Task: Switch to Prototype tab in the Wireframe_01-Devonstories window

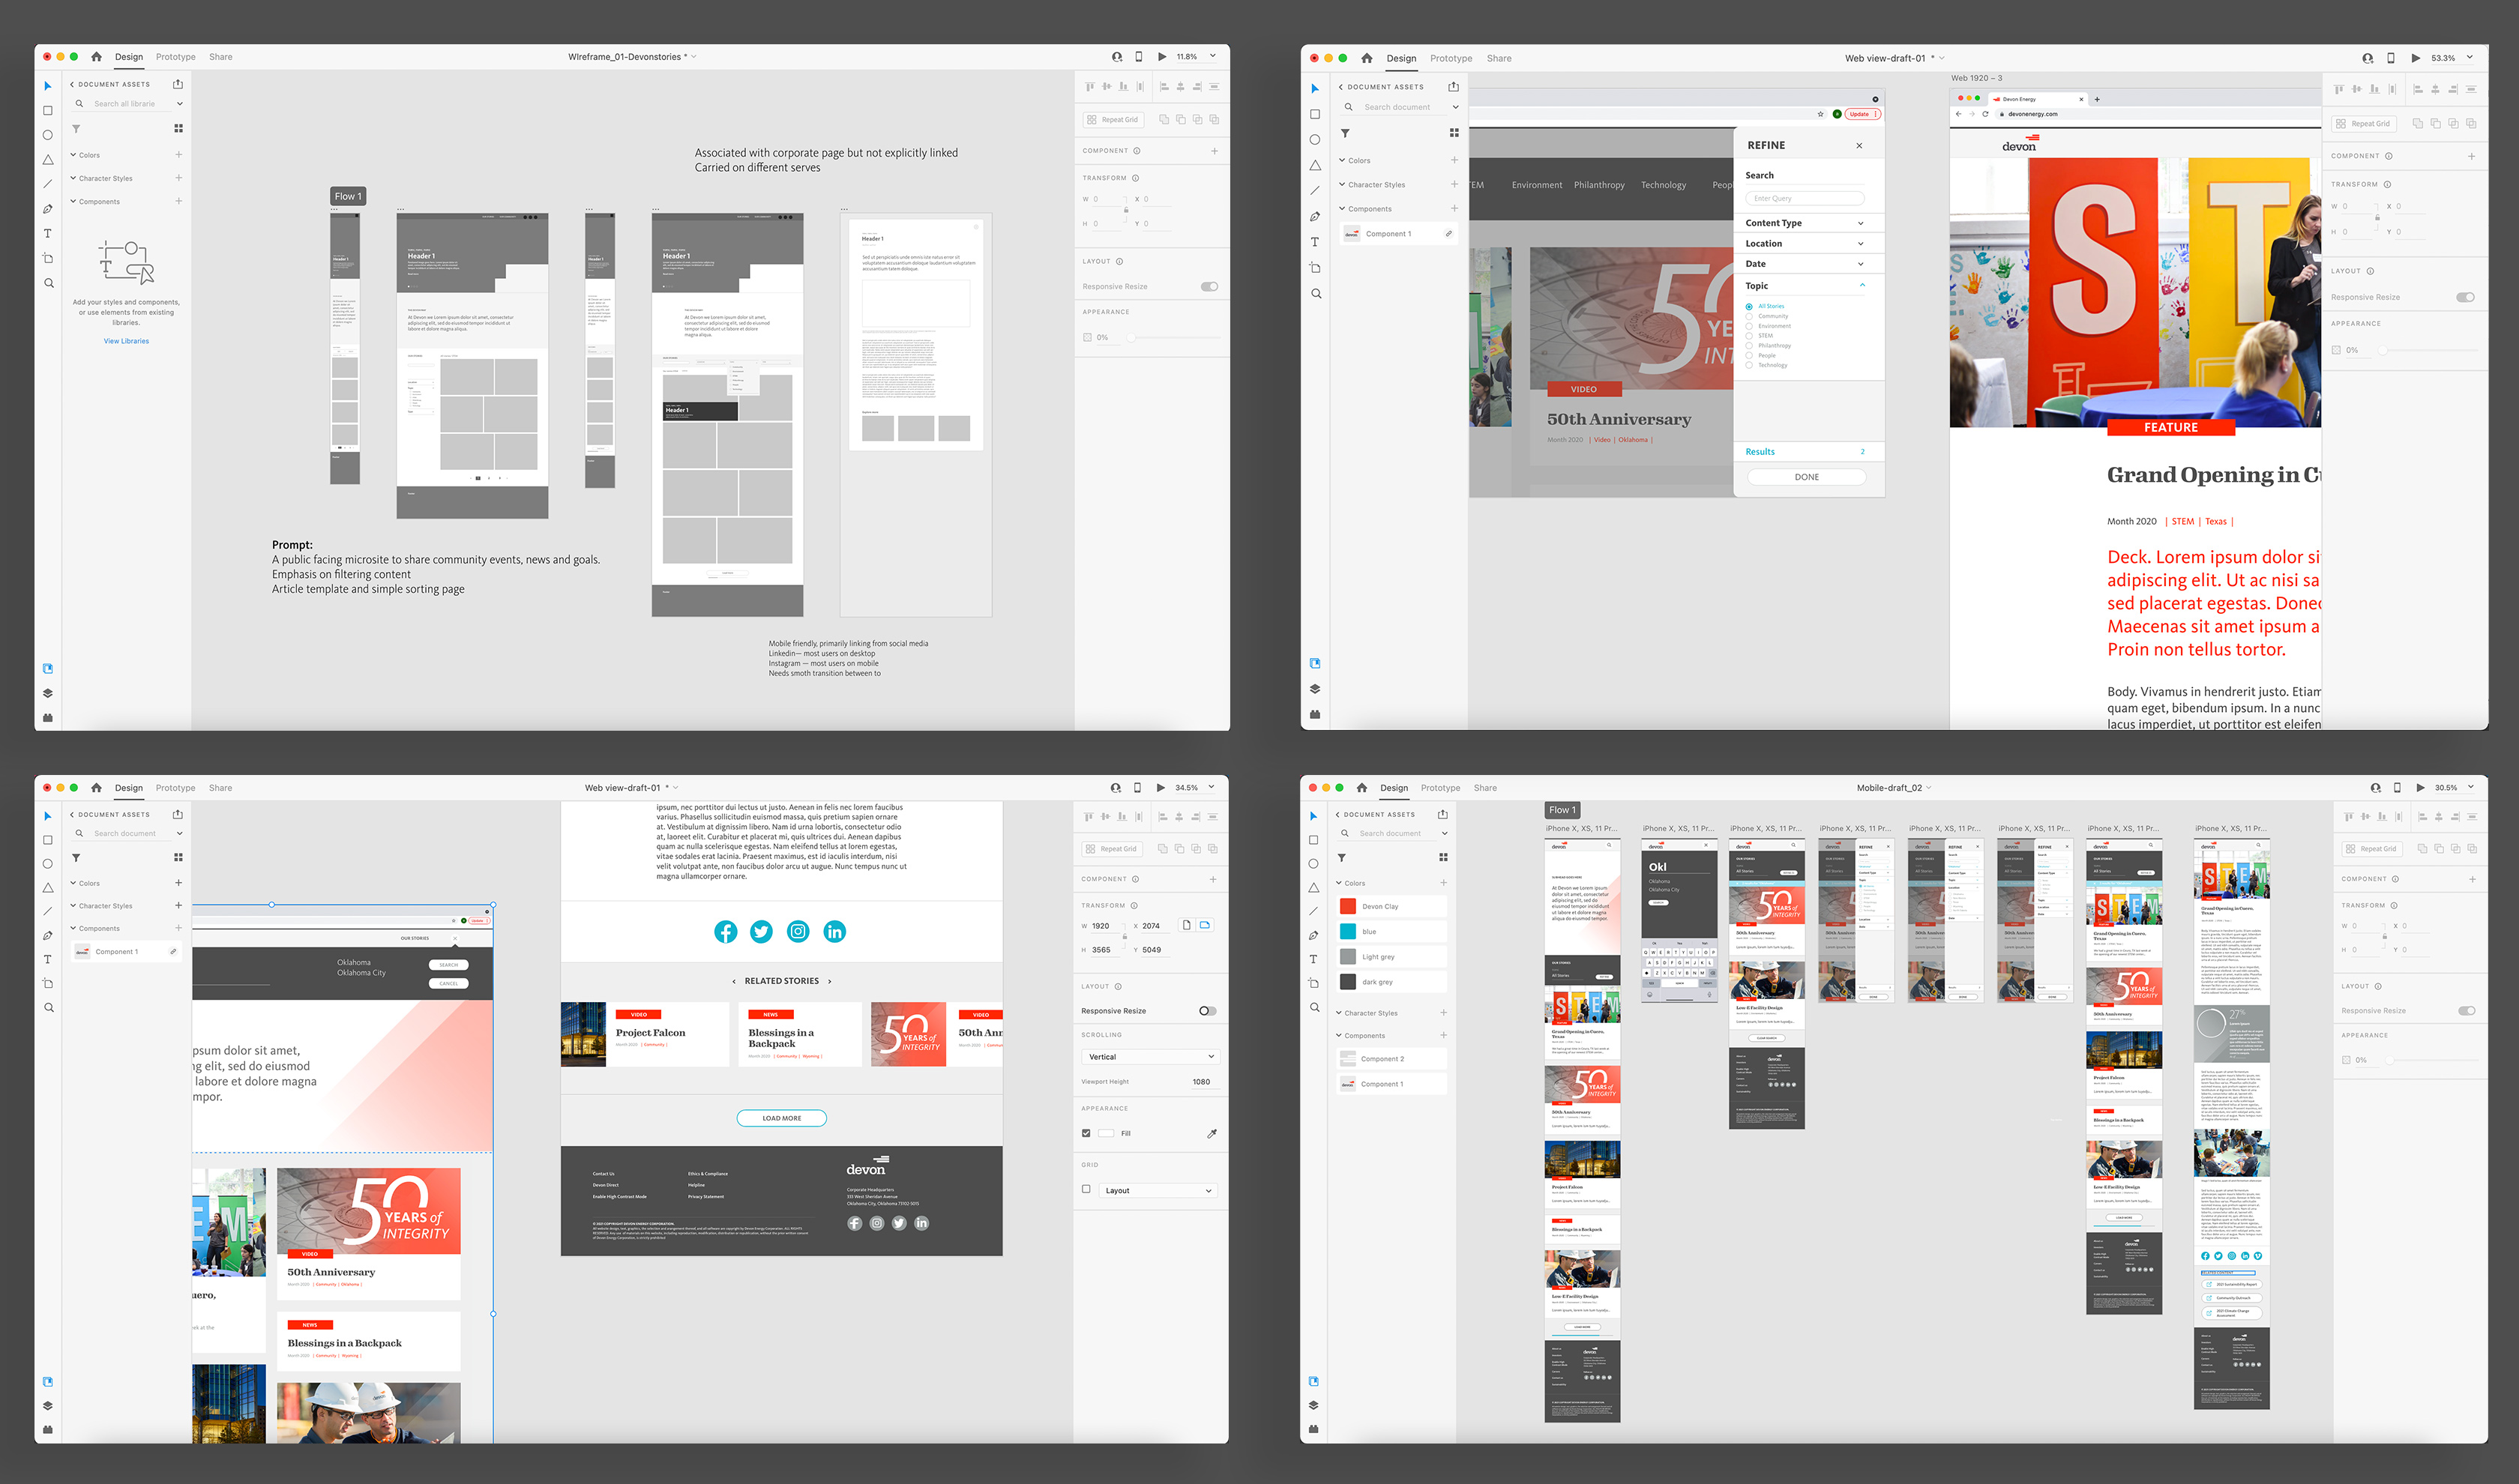Action: click(x=175, y=57)
